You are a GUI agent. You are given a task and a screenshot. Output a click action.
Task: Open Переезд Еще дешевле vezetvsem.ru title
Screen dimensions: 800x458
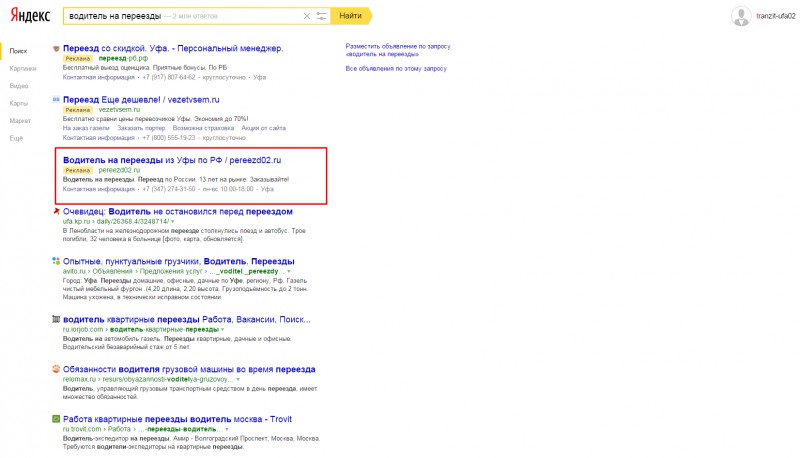pos(141,99)
